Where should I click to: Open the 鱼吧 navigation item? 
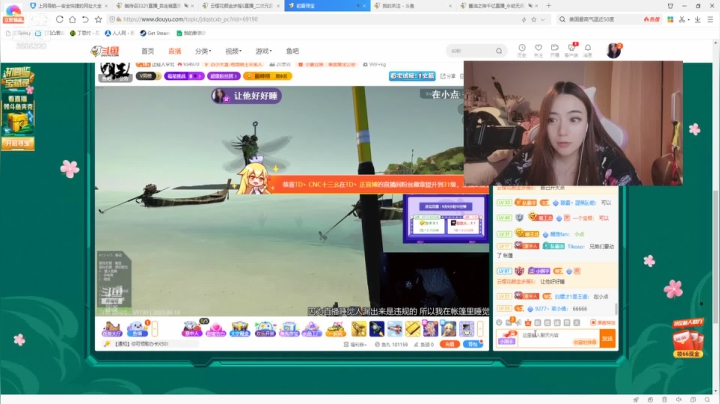(x=292, y=51)
